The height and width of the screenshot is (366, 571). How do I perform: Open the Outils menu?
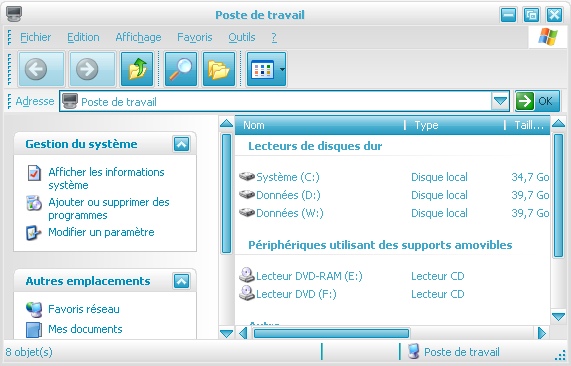(242, 37)
